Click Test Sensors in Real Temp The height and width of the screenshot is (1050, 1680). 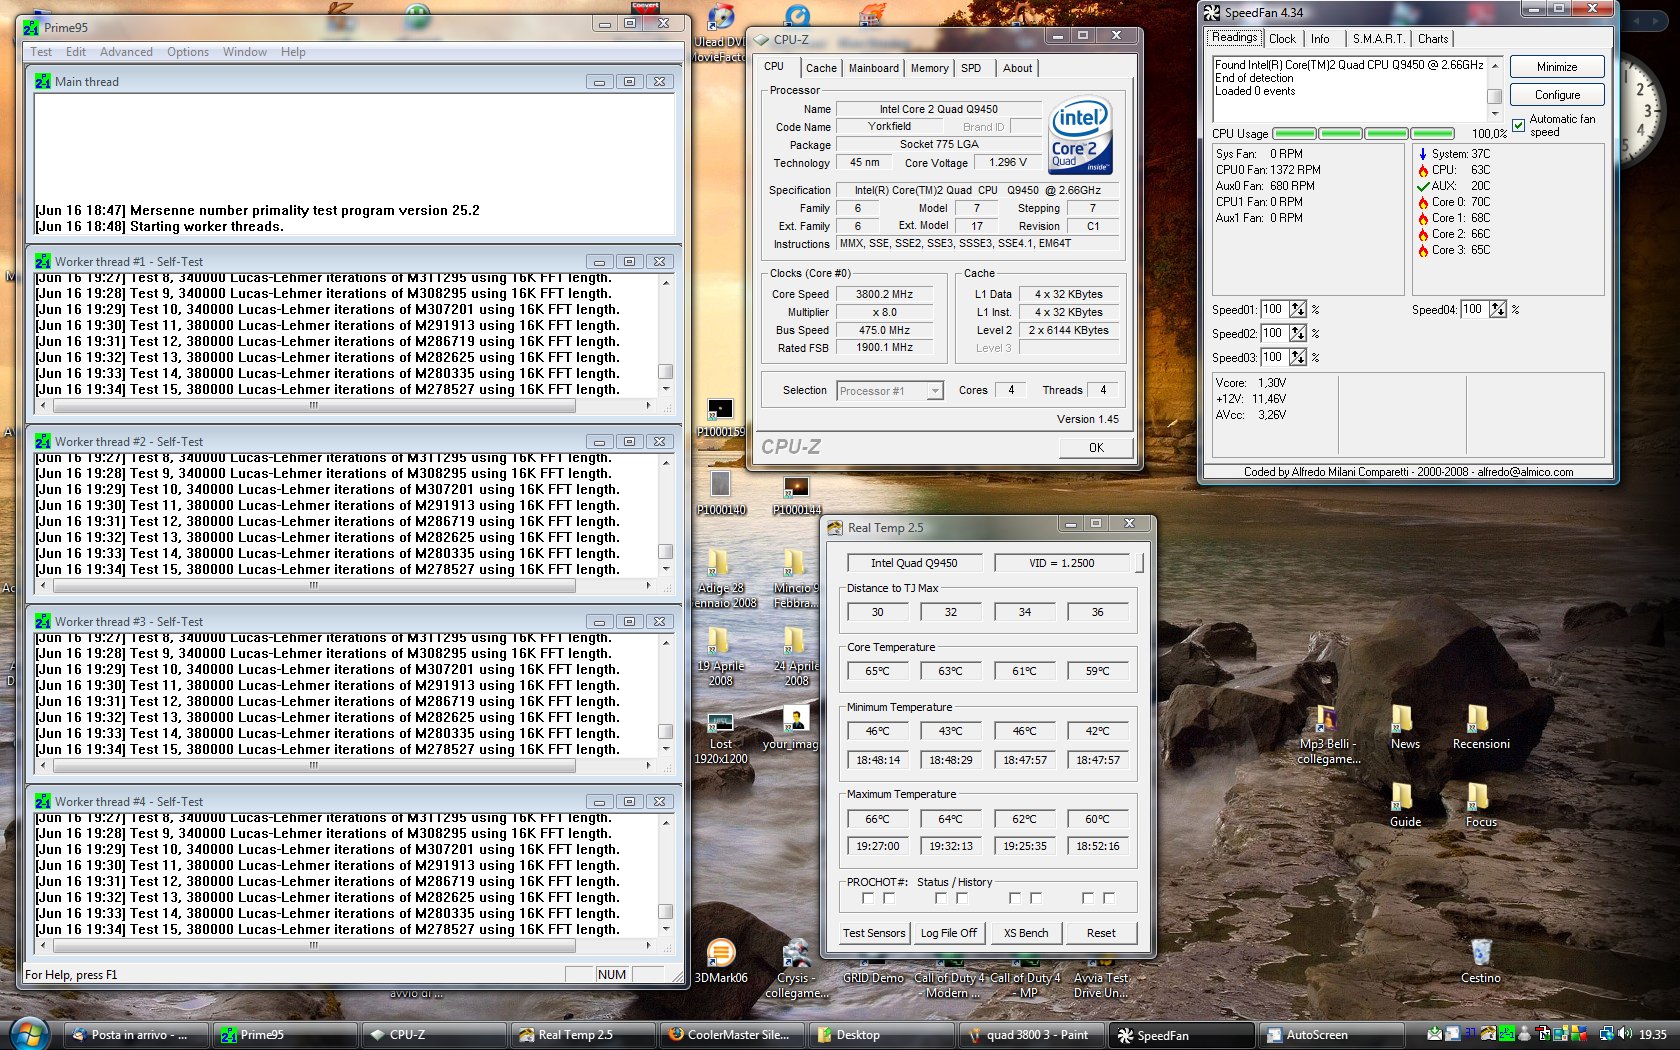point(873,933)
